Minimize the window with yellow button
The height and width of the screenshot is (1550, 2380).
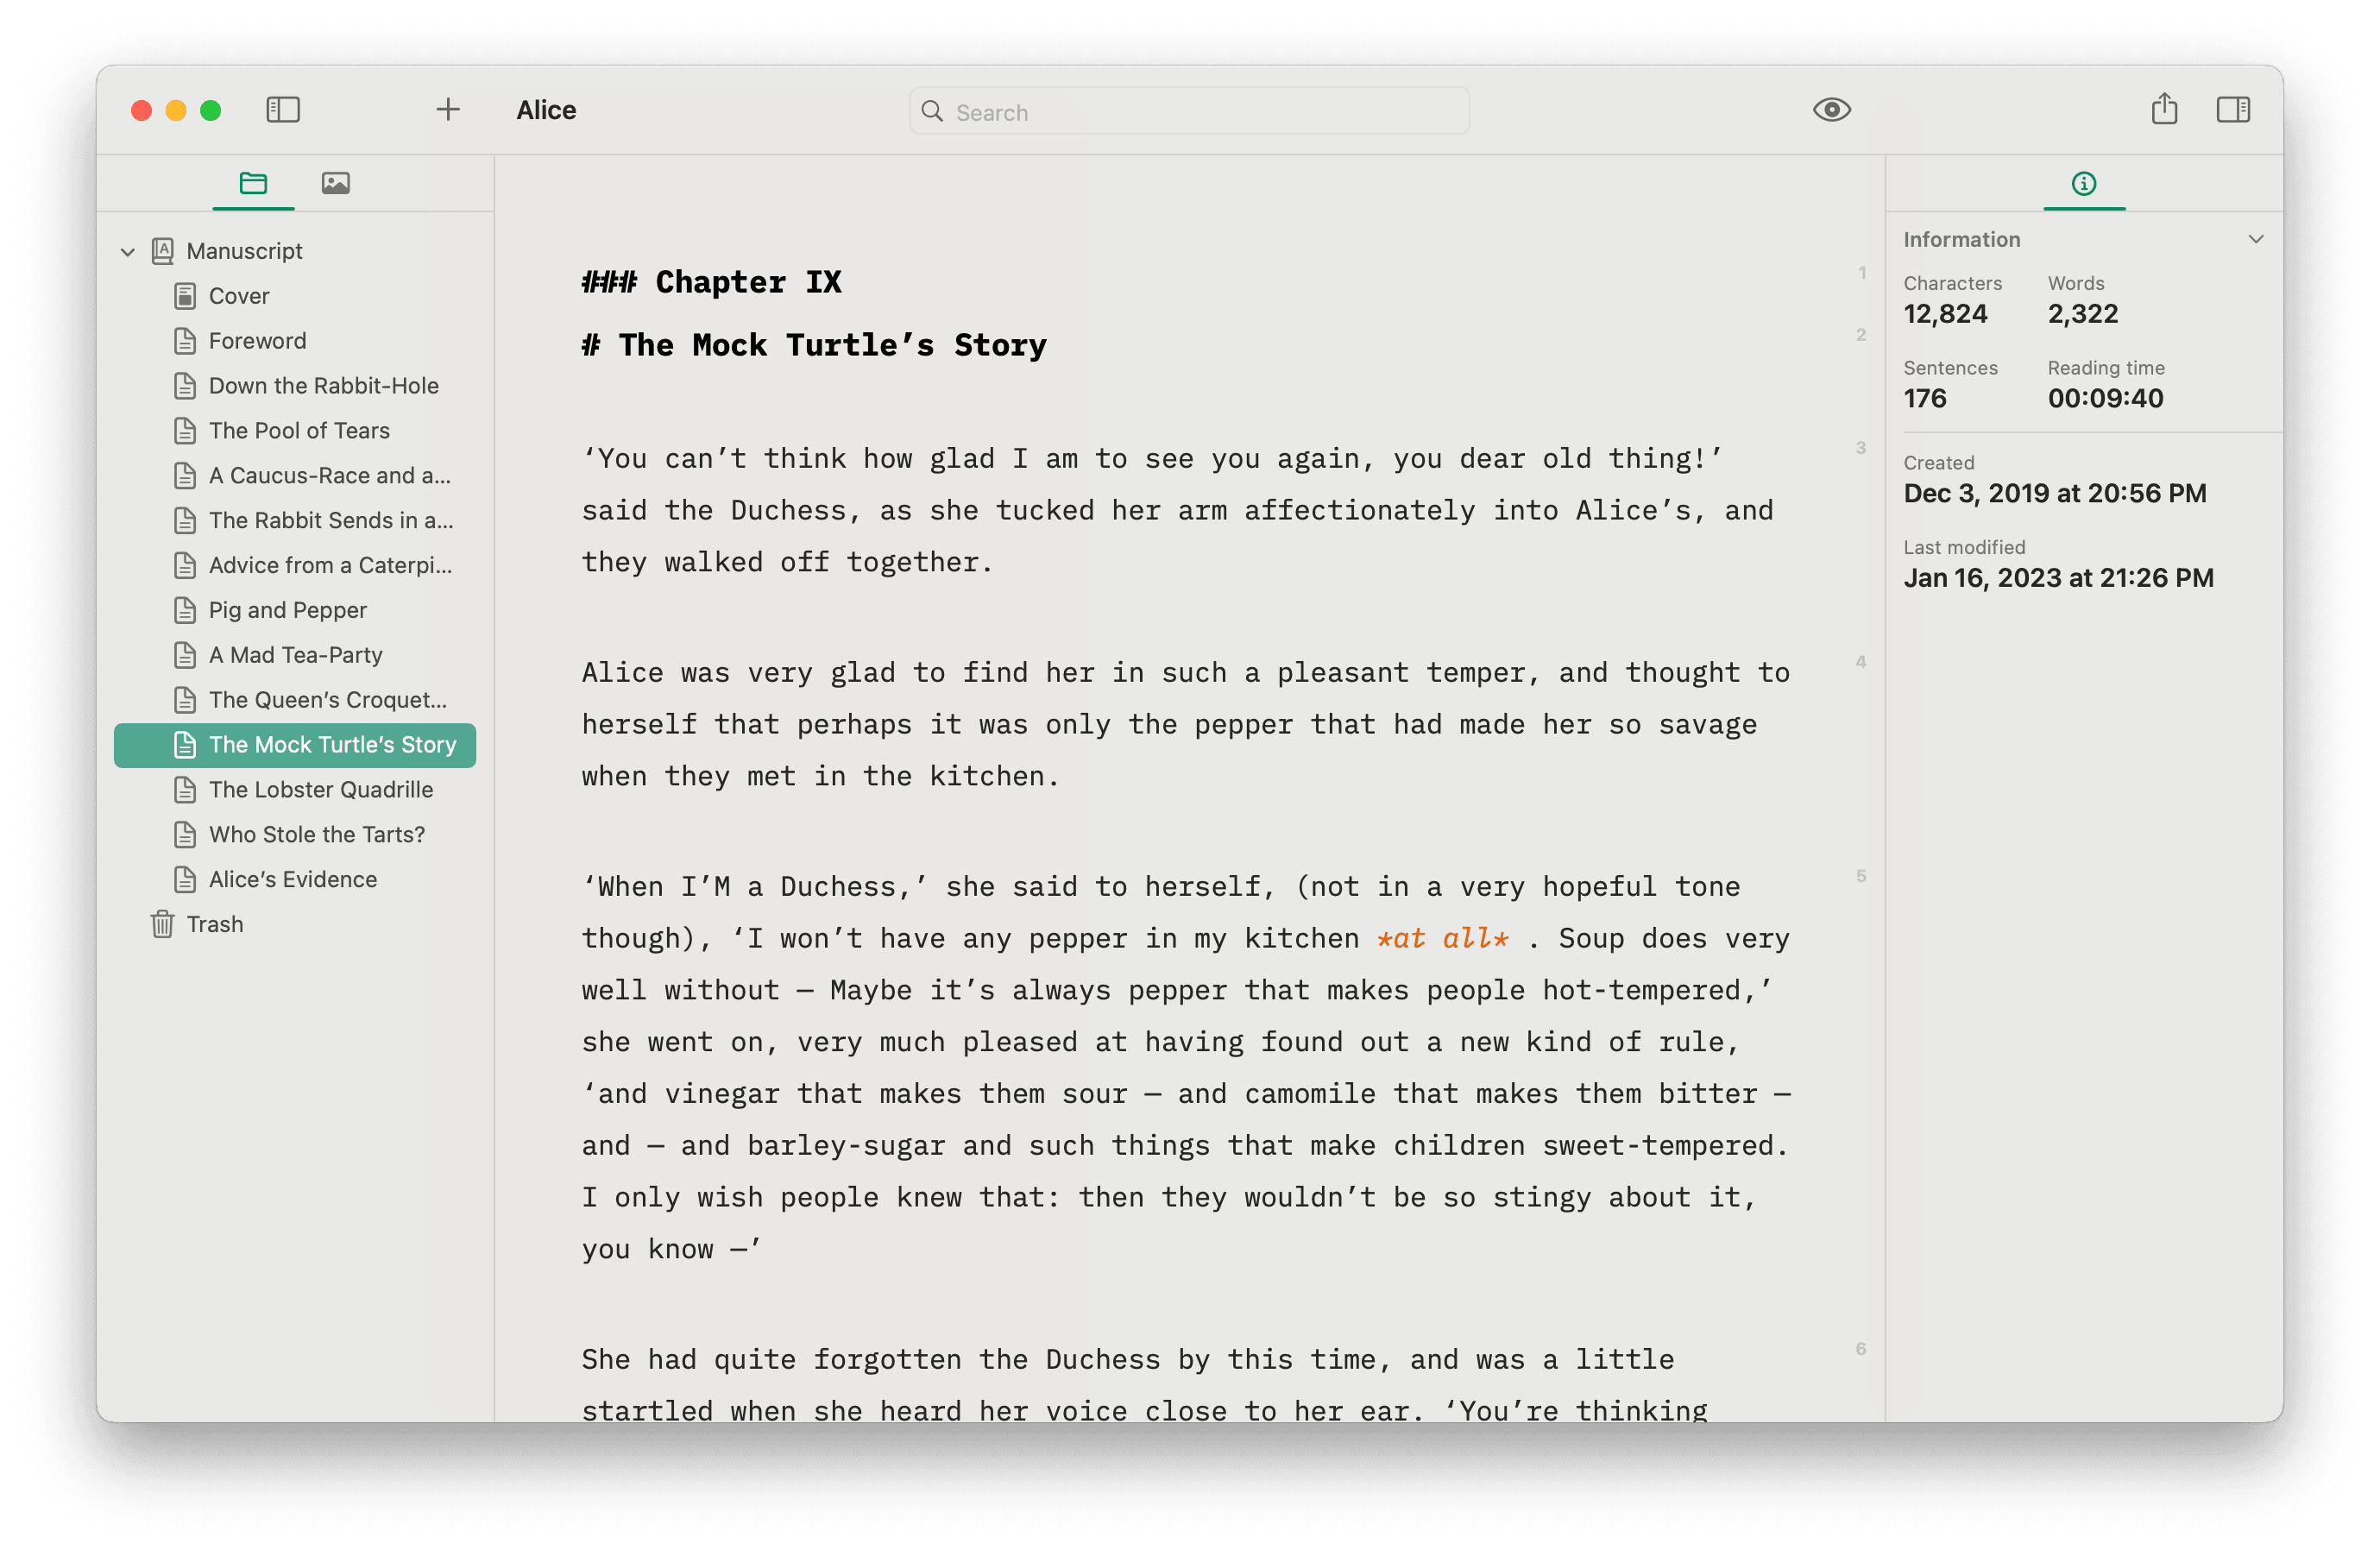point(176,110)
